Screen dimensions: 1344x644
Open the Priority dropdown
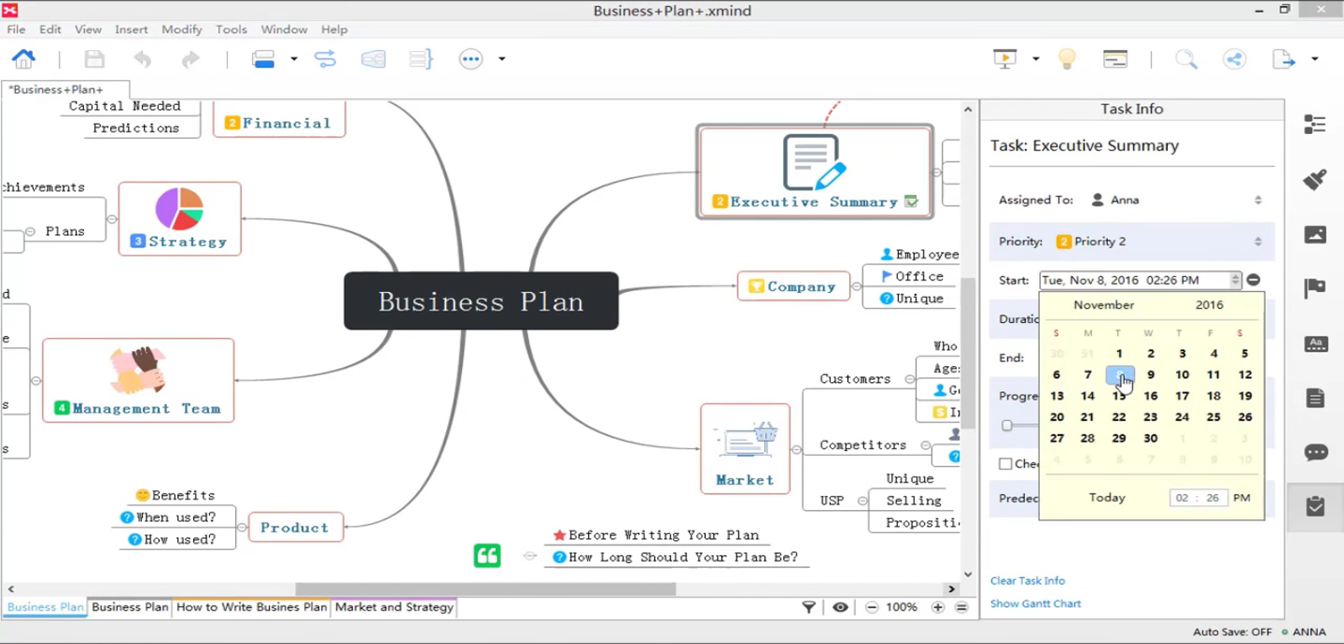pos(1257,242)
